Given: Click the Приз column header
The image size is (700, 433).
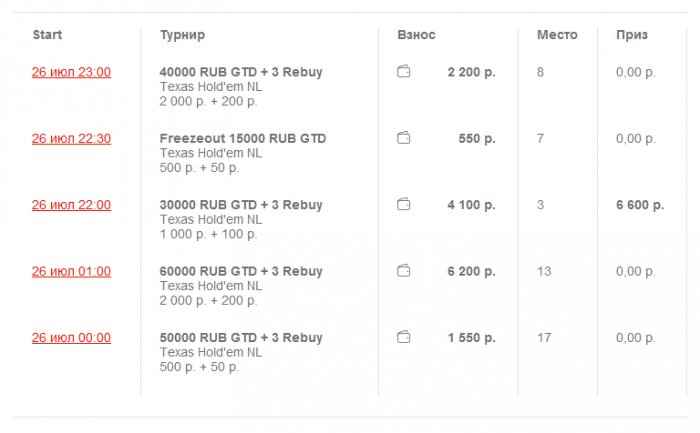Looking at the screenshot, I should 632,35.
